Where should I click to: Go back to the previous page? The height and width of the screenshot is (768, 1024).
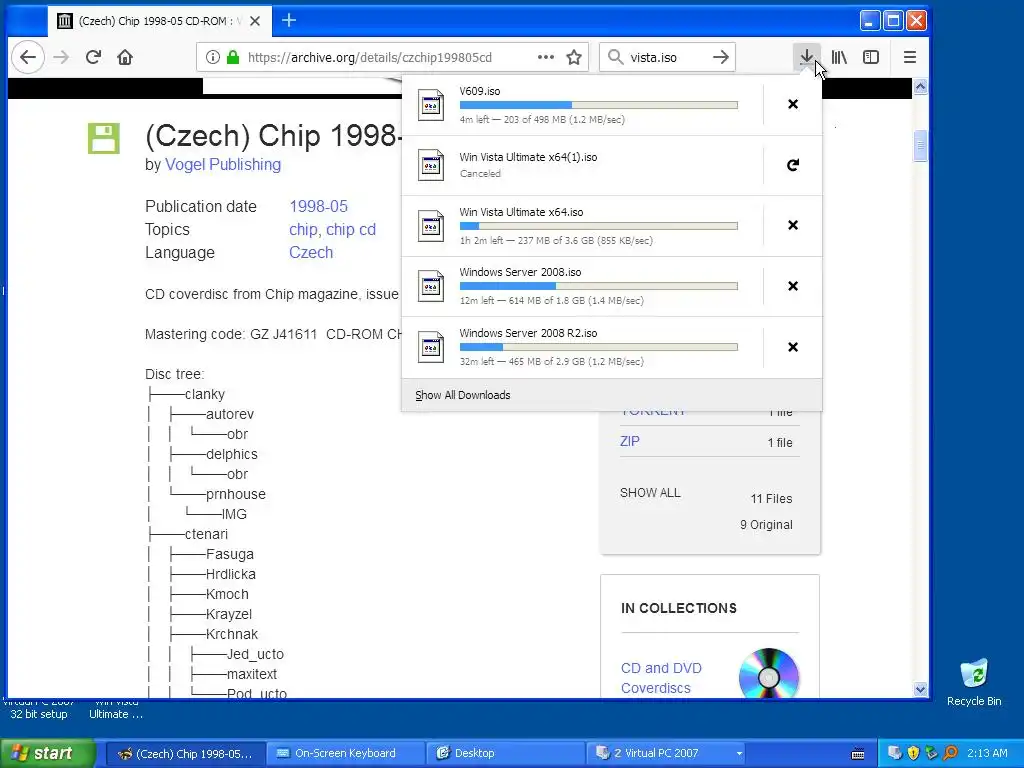coord(27,57)
